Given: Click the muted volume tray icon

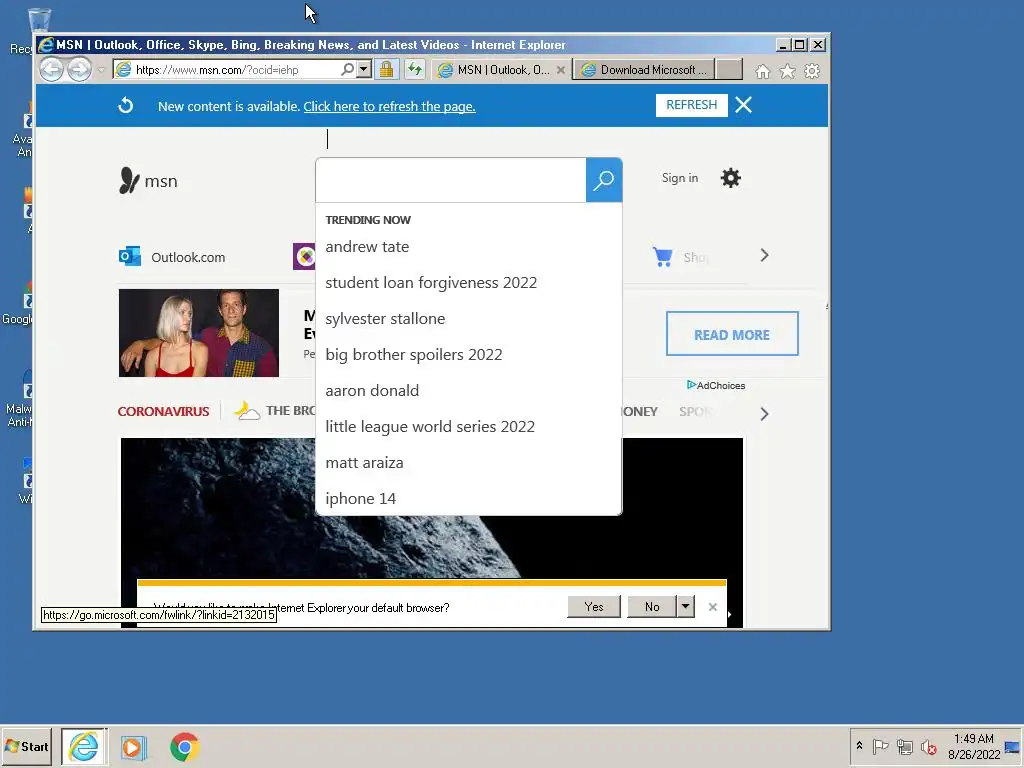Looking at the screenshot, I should [x=928, y=746].
